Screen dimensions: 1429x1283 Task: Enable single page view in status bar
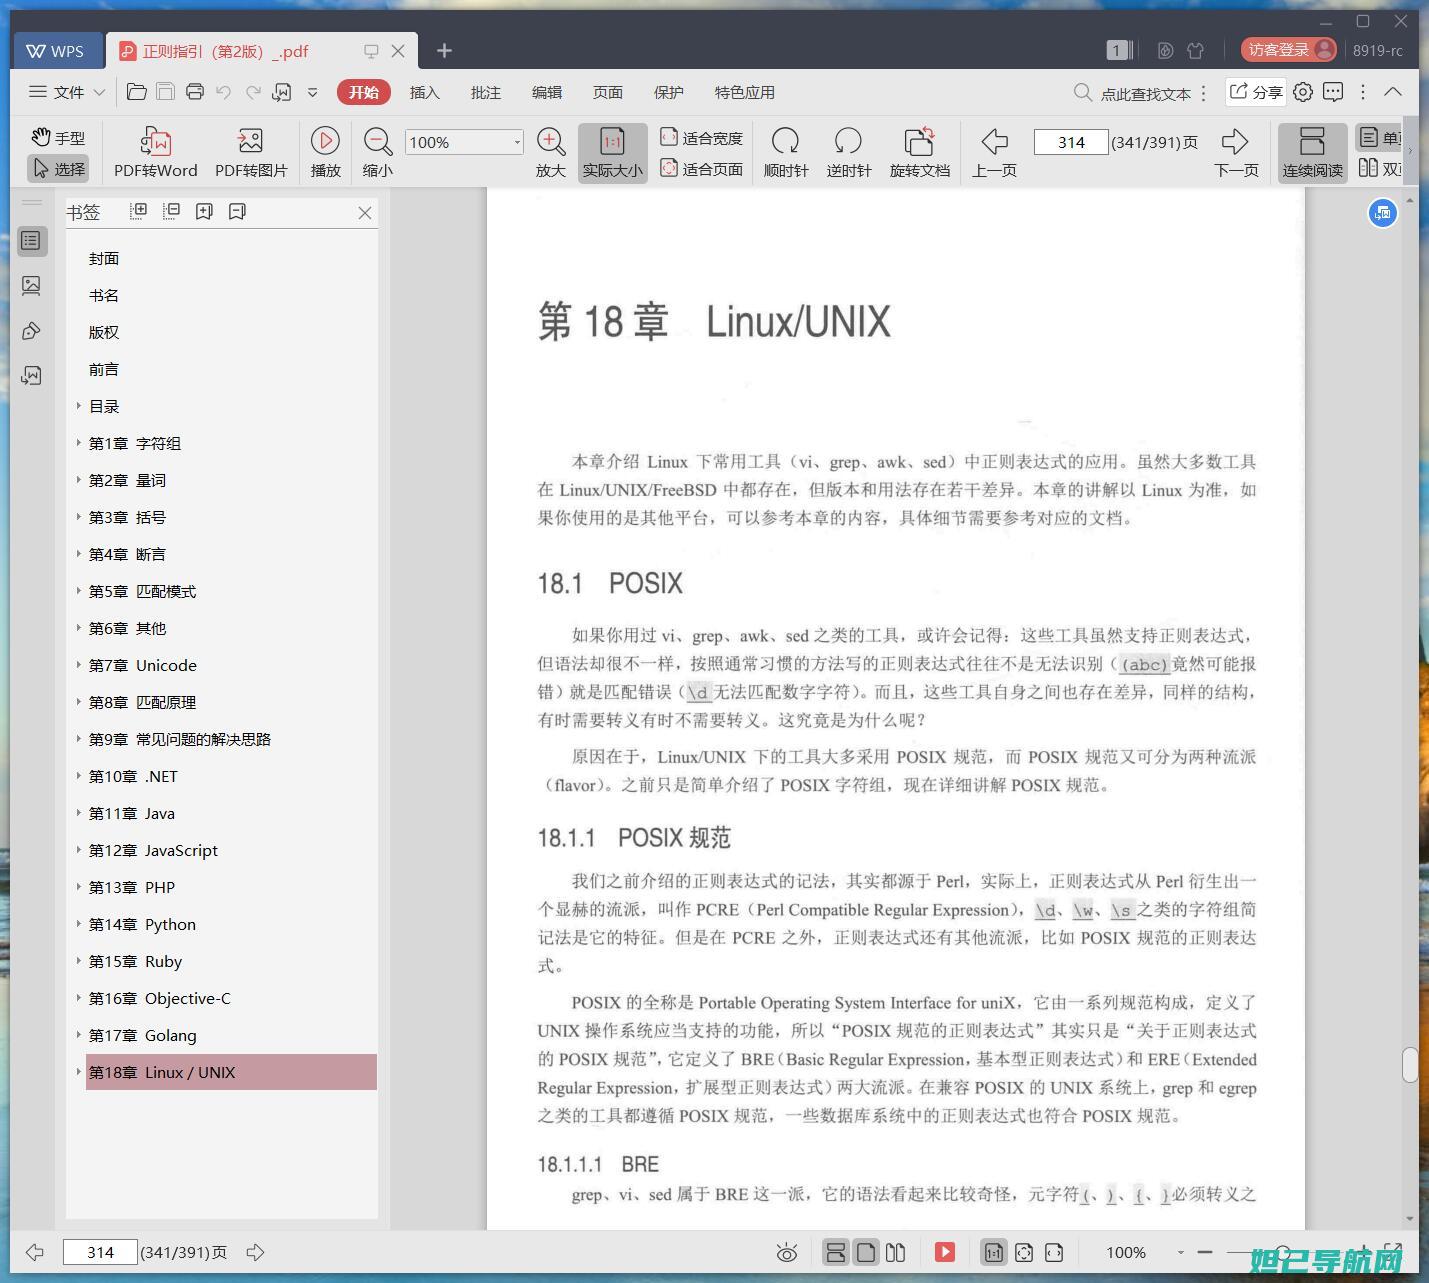click(x=866, y=1252)
